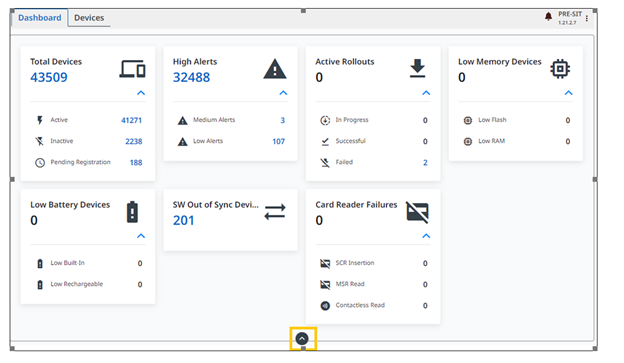Viewport: 624px width, 363px height.
Task: Click the SCR Insertion label
Action: [355, 263]
